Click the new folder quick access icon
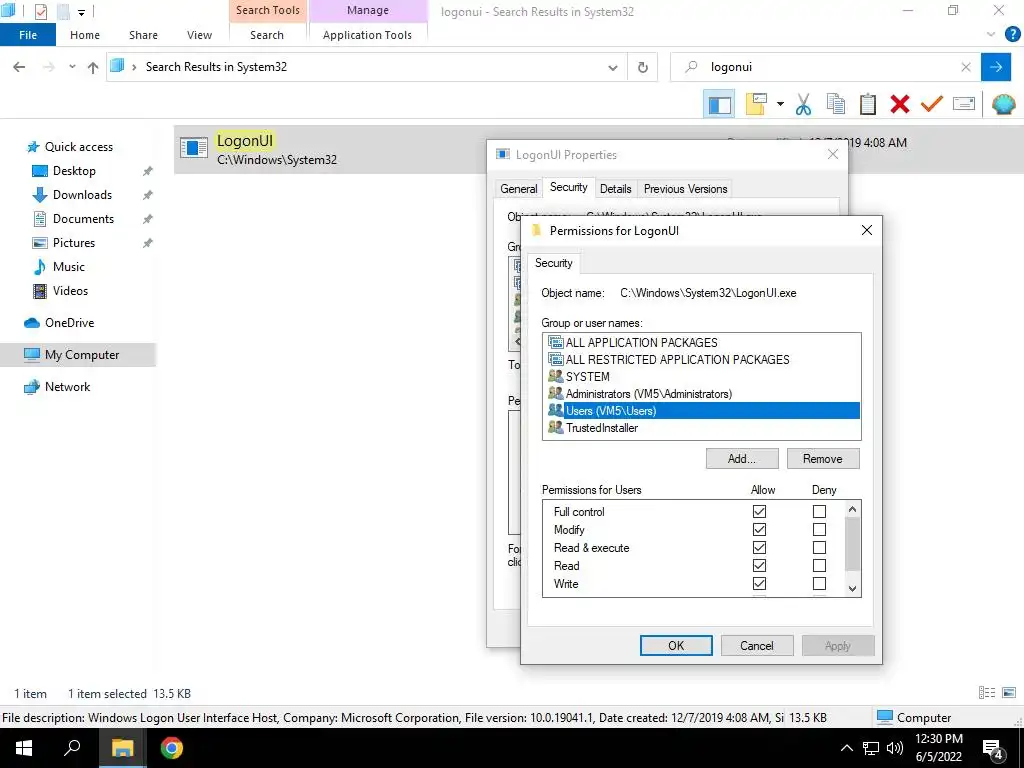The image size is (1024, 768). (63, 12)
